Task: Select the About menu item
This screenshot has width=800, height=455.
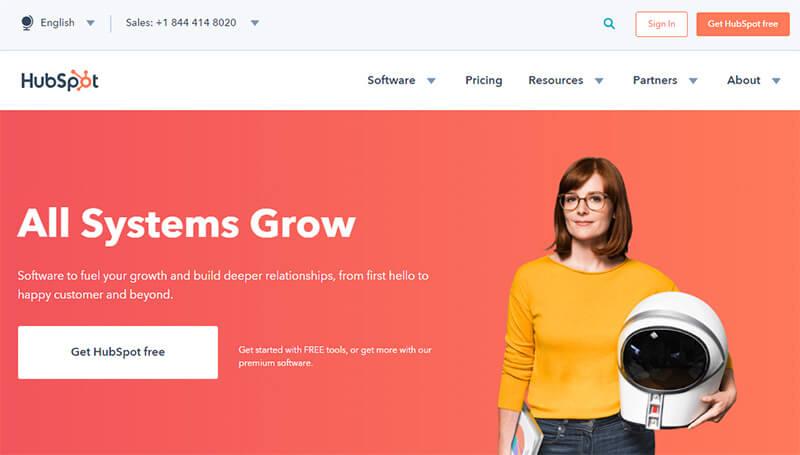Action: tap(743, 80)
